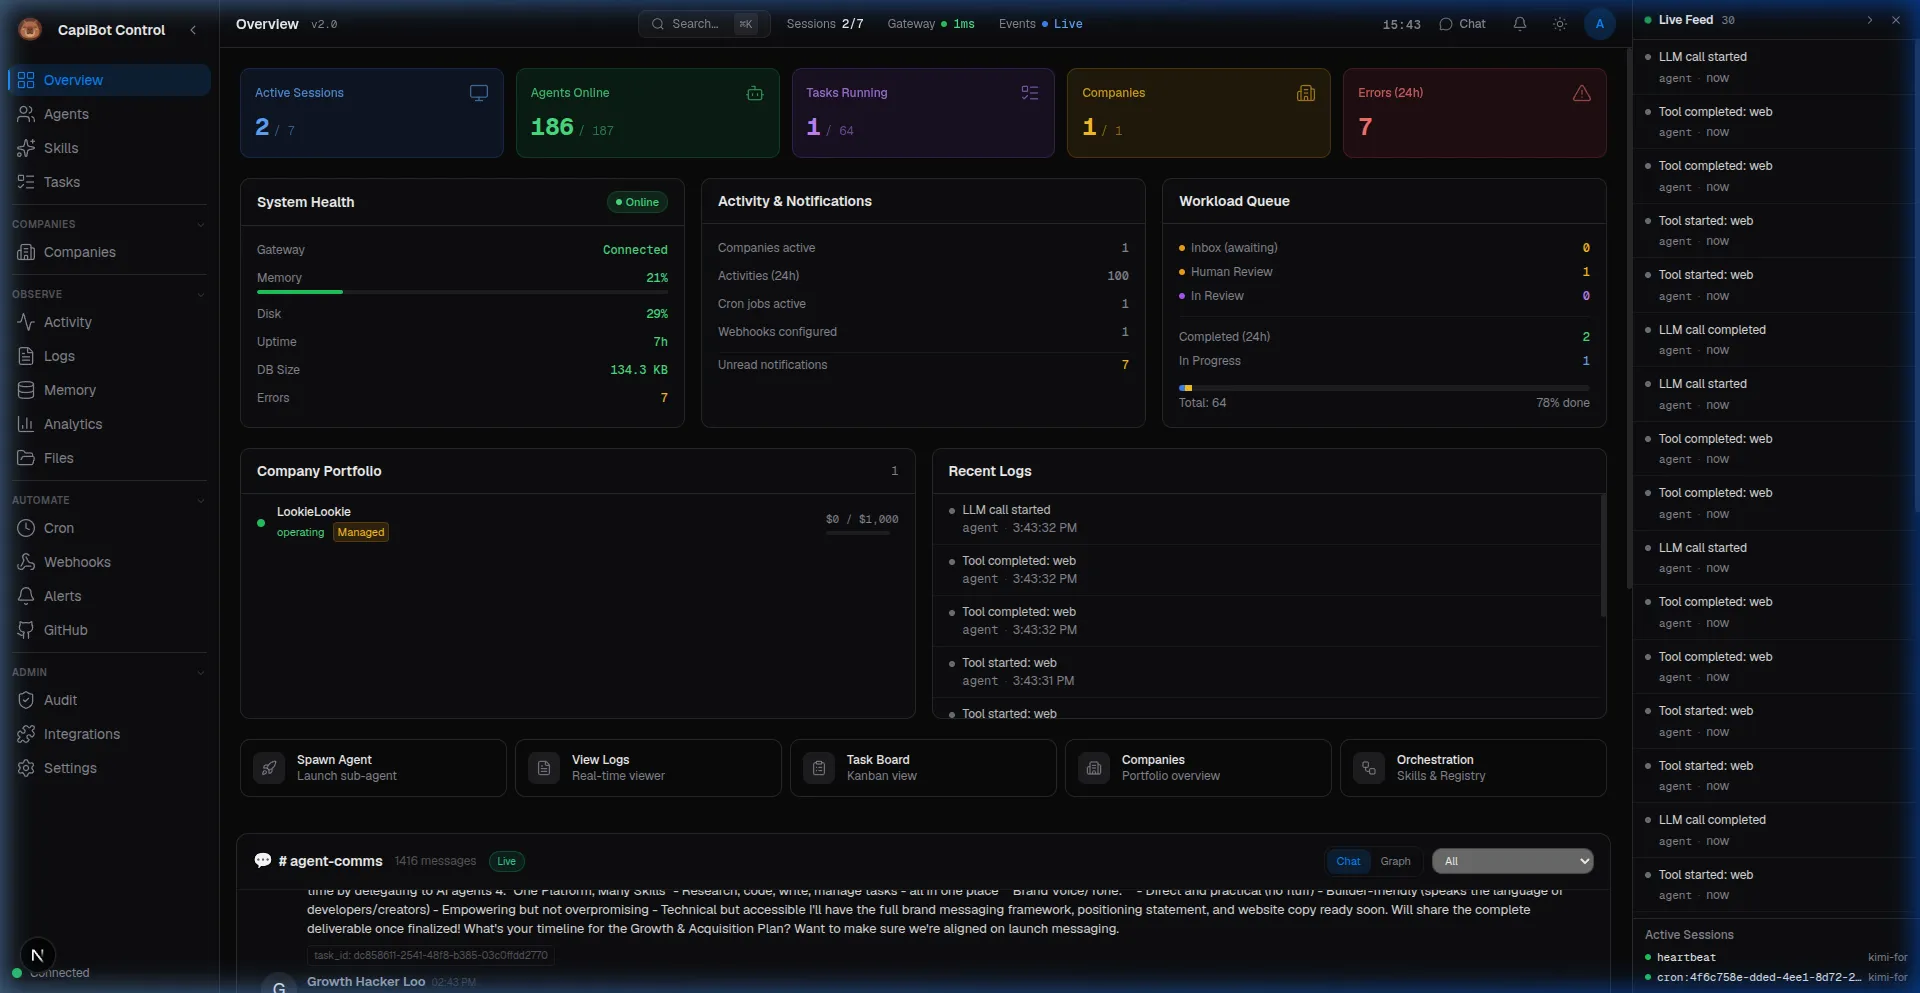1920x993 pixels.
Task: Collapse the OBSERVE sidebar section
Action: tap(200, 295)
